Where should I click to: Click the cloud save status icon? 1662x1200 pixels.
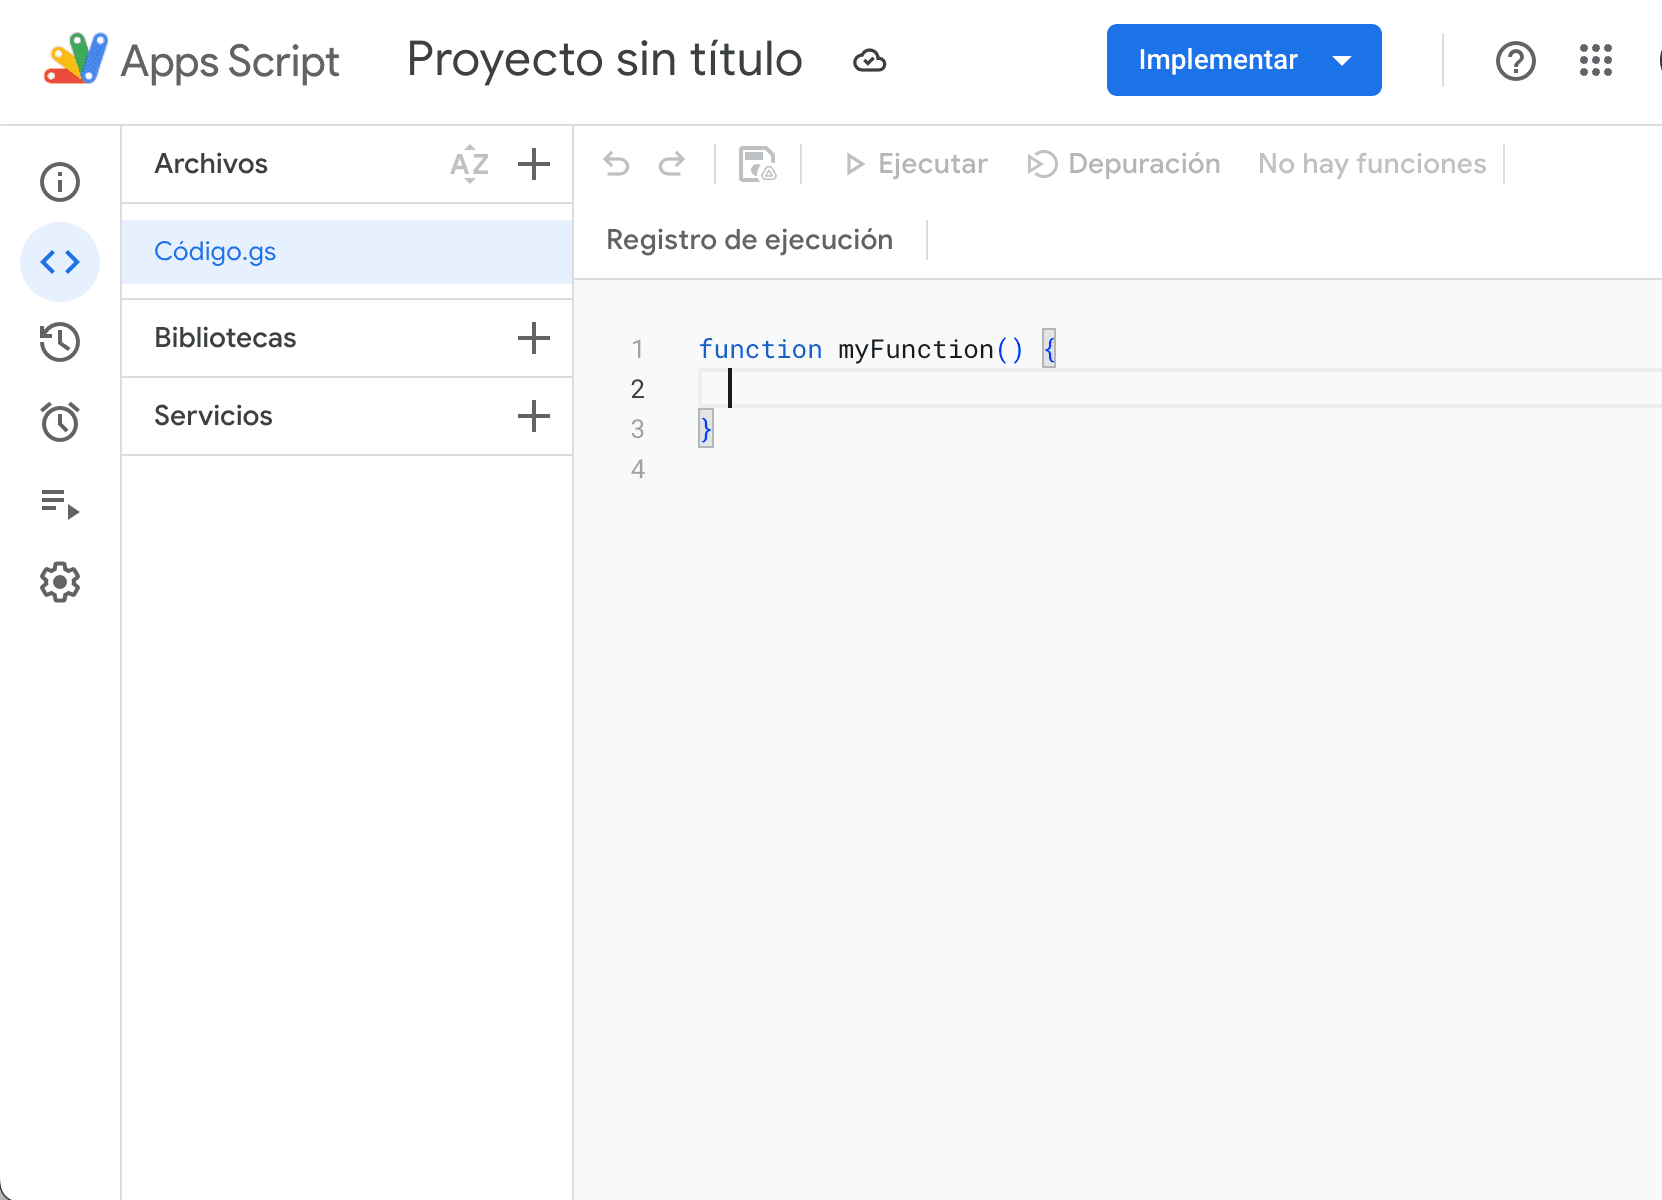[869, 61]
